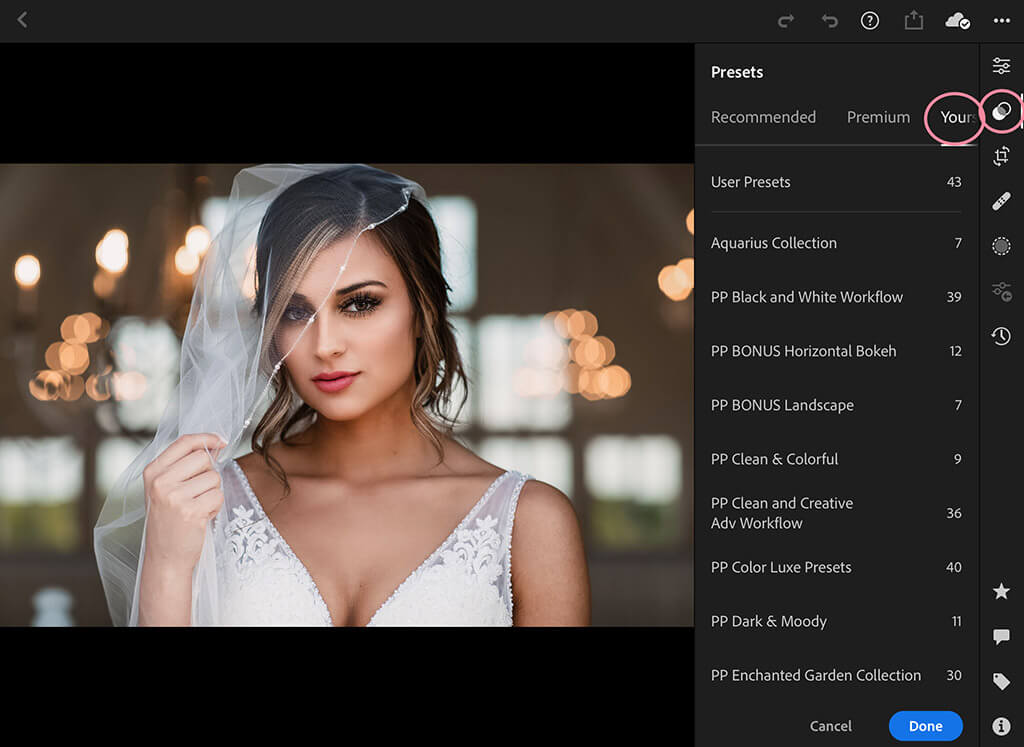Select the Presets icon in sidebar
This screenshot has height=747, width=1024.
click(1001, 111)
